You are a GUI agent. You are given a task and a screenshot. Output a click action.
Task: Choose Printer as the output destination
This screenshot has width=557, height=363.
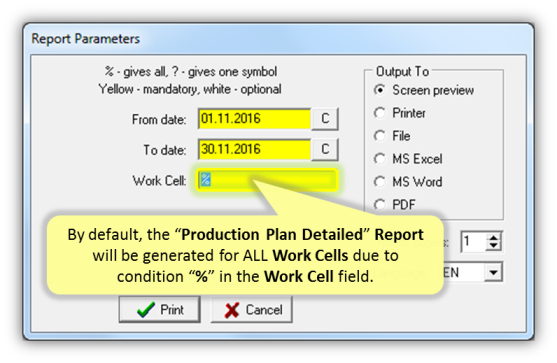[x=380, y=113]
